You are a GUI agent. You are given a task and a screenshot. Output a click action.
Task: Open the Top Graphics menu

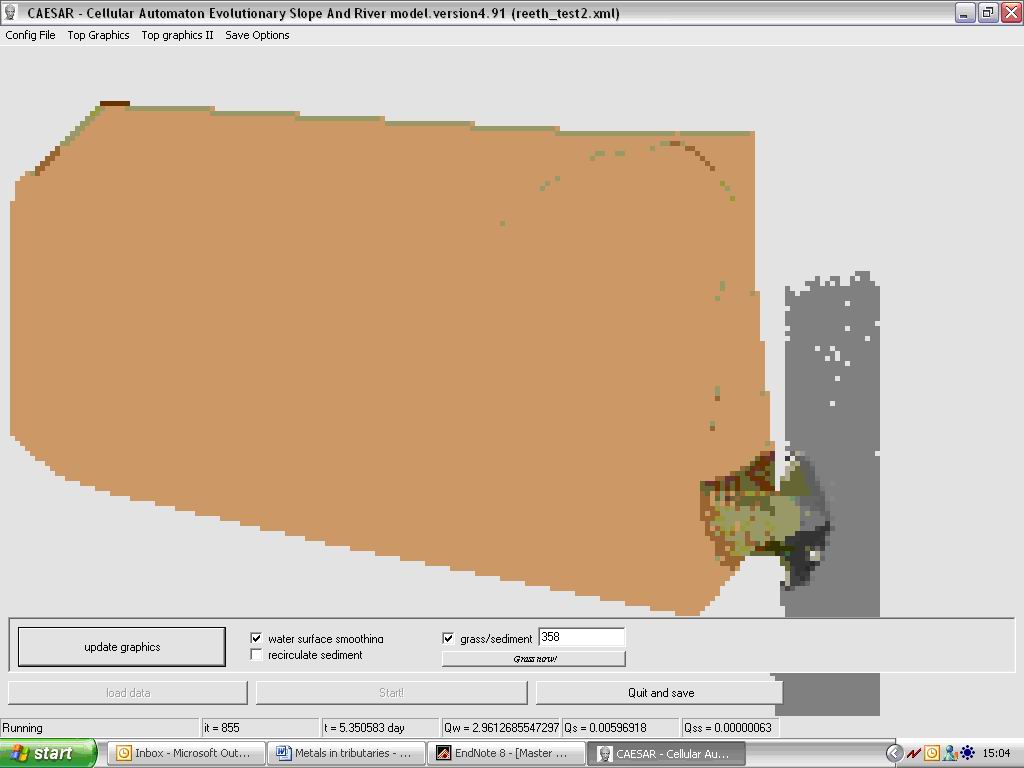click(x=98, y=35)
